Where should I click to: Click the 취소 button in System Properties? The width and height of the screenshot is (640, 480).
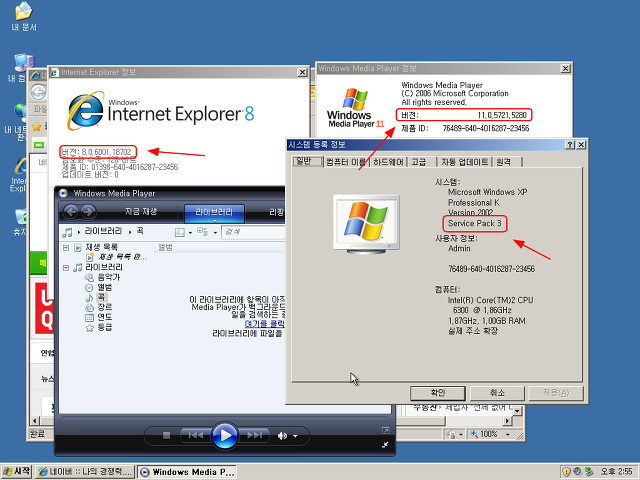pyautogui.click(x=497, y=393)
